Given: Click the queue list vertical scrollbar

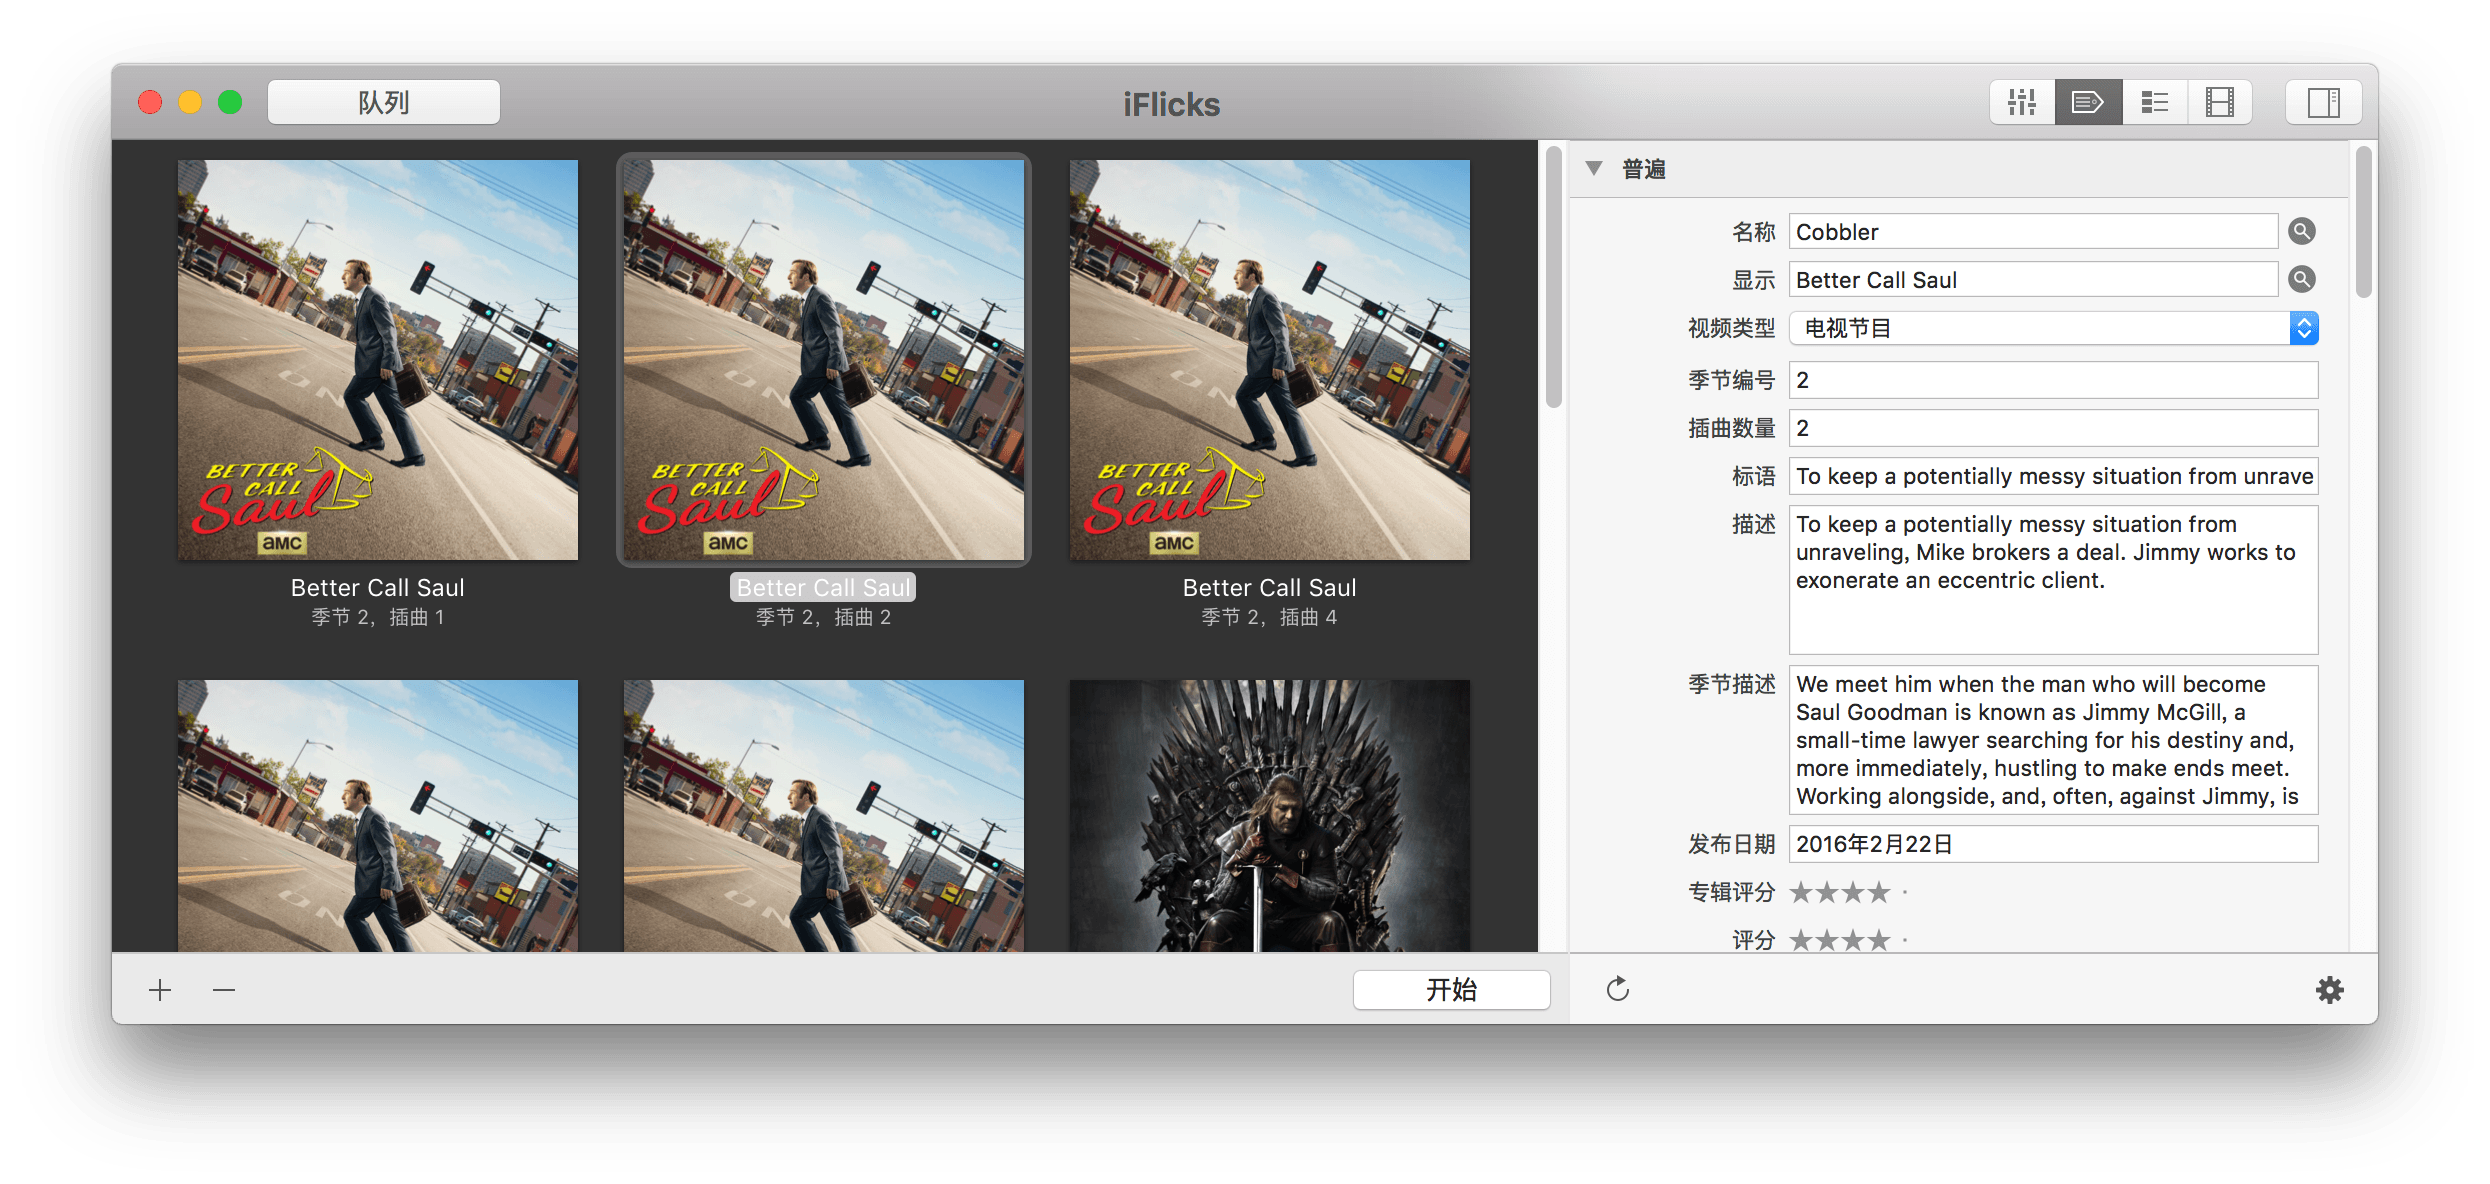Looking at the screenshot, I should point(1553,277).
